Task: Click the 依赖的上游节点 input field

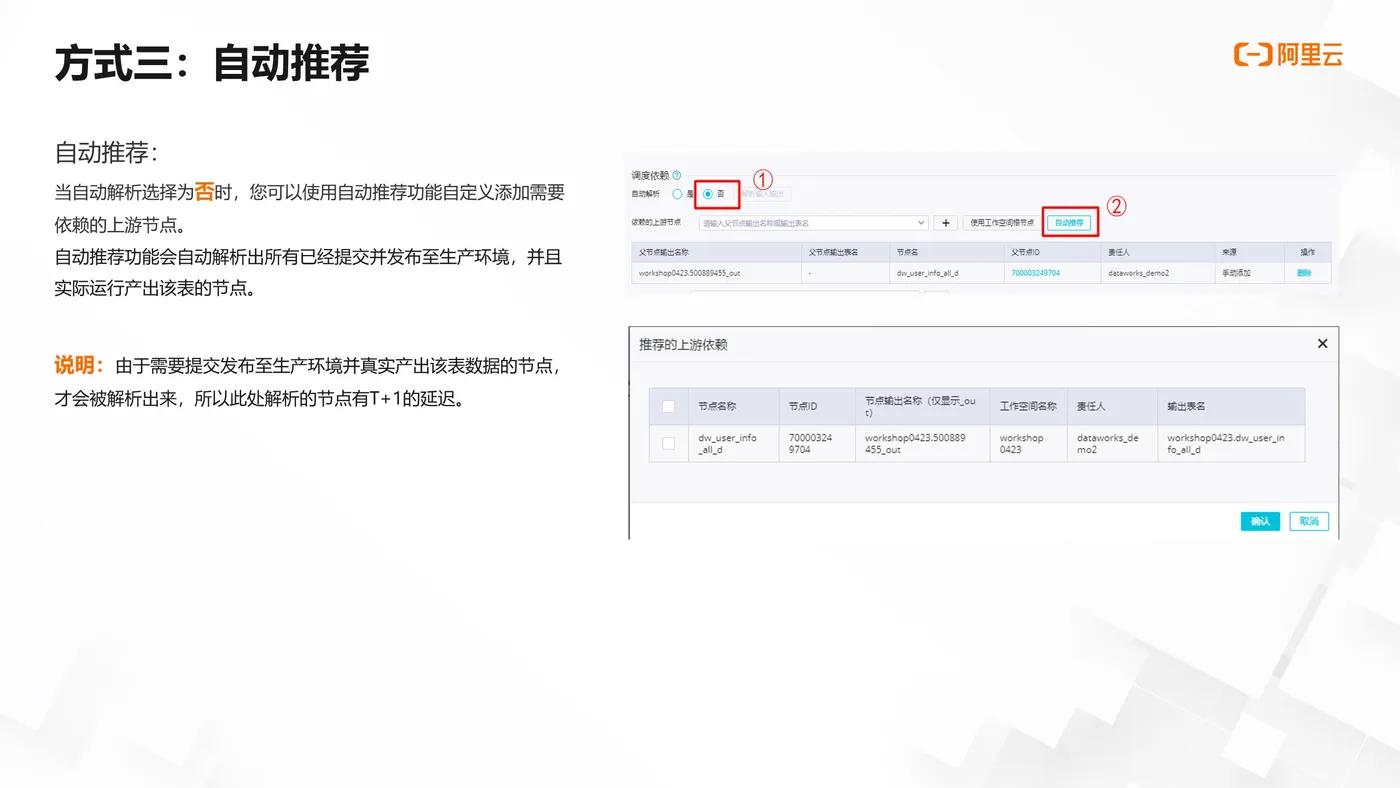Action: point(814,223)
